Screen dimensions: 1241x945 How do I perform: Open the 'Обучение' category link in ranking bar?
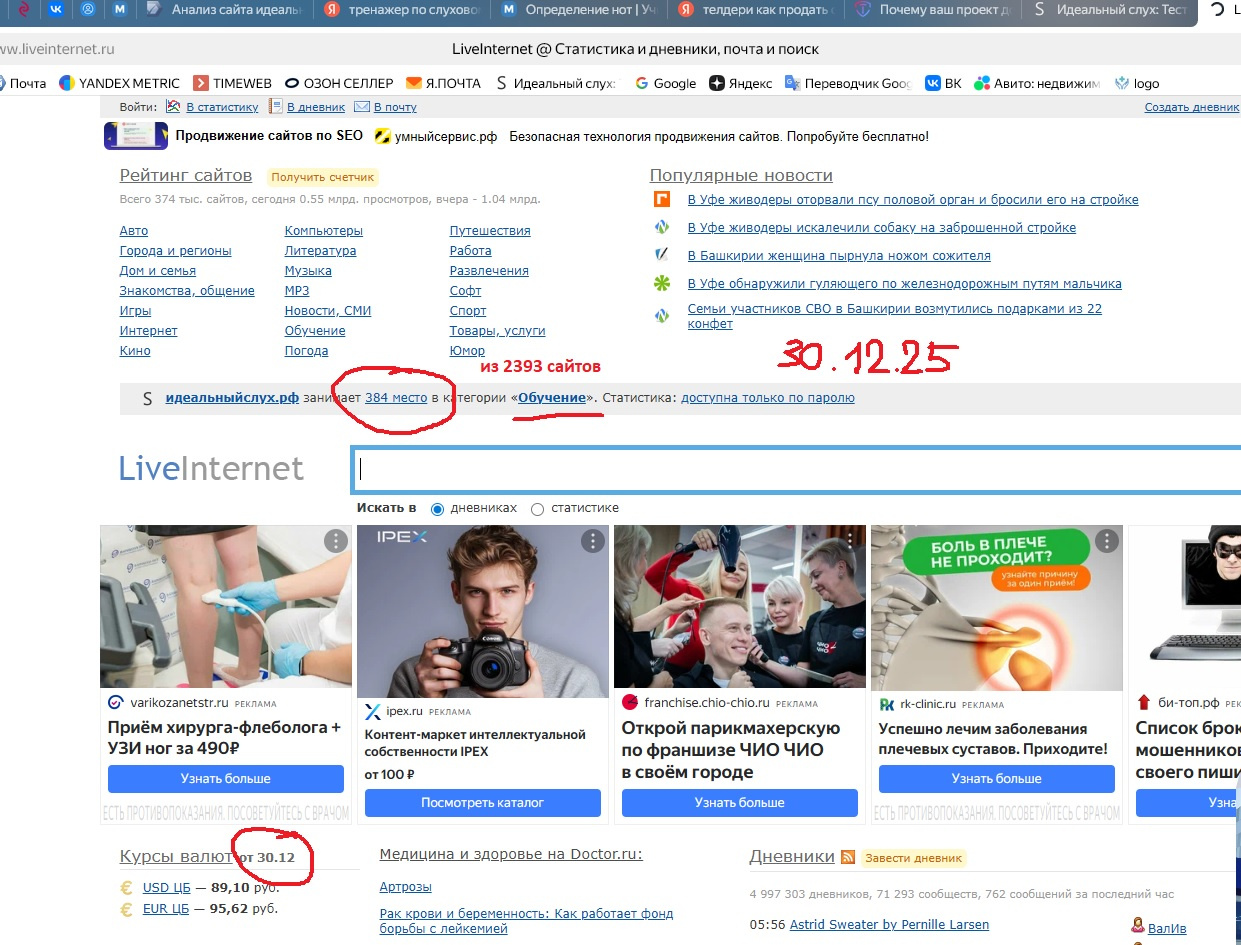click(x=552, y=398)
